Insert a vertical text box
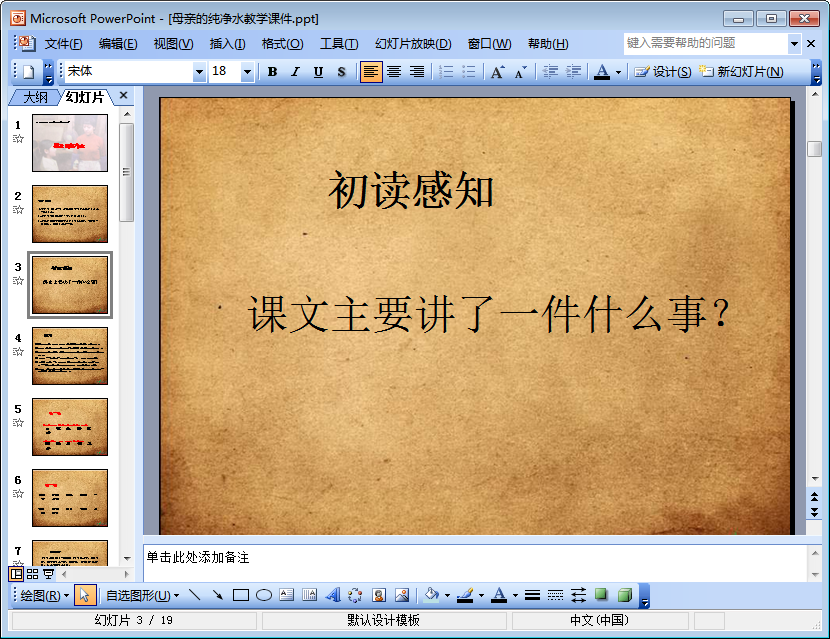830x639 pixels. tap(310, 596)
